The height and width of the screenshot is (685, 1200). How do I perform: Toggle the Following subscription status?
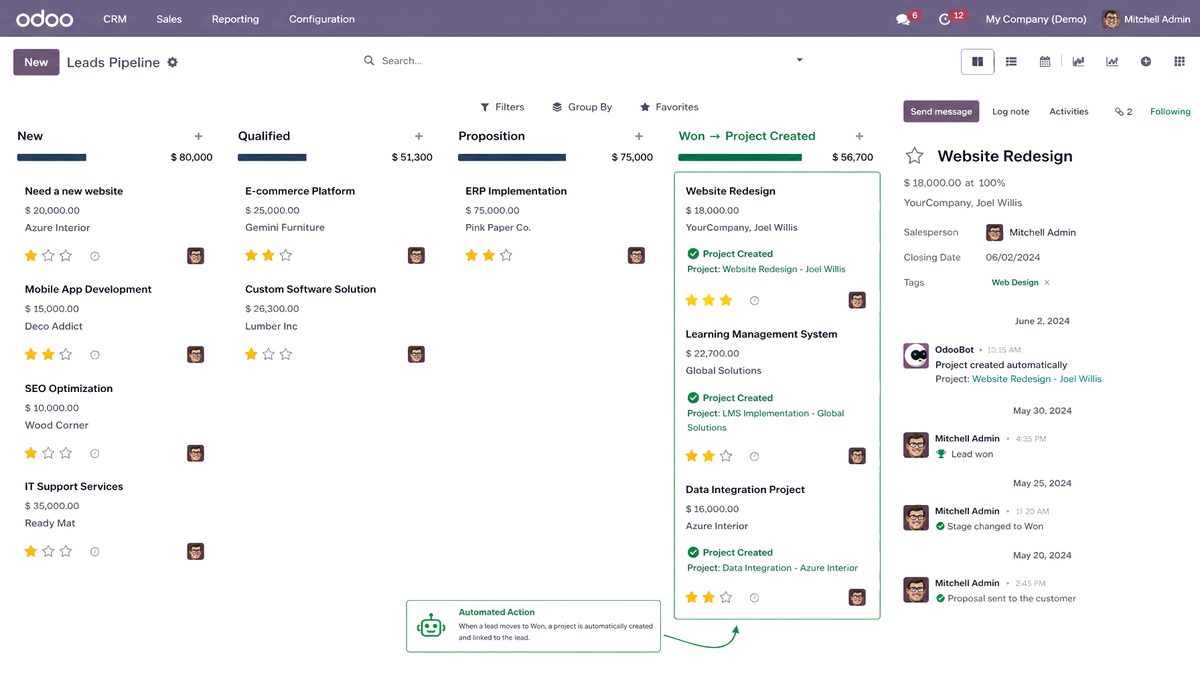click(1170, 112)
